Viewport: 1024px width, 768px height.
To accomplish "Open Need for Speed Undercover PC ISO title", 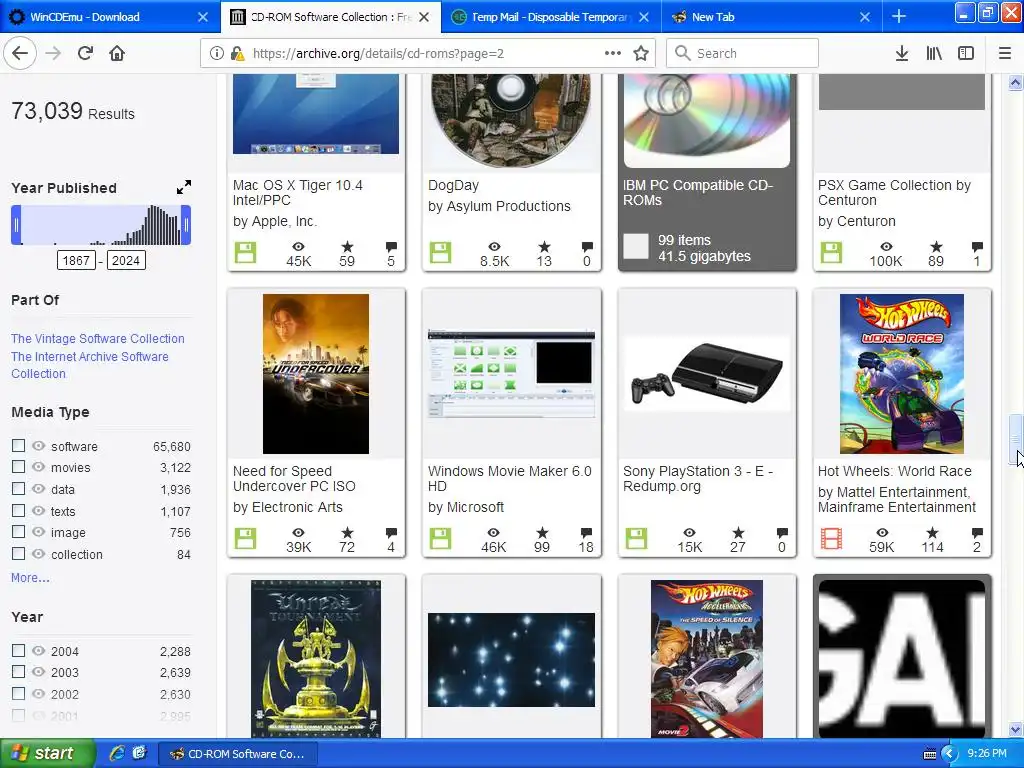I will point(295,478).
